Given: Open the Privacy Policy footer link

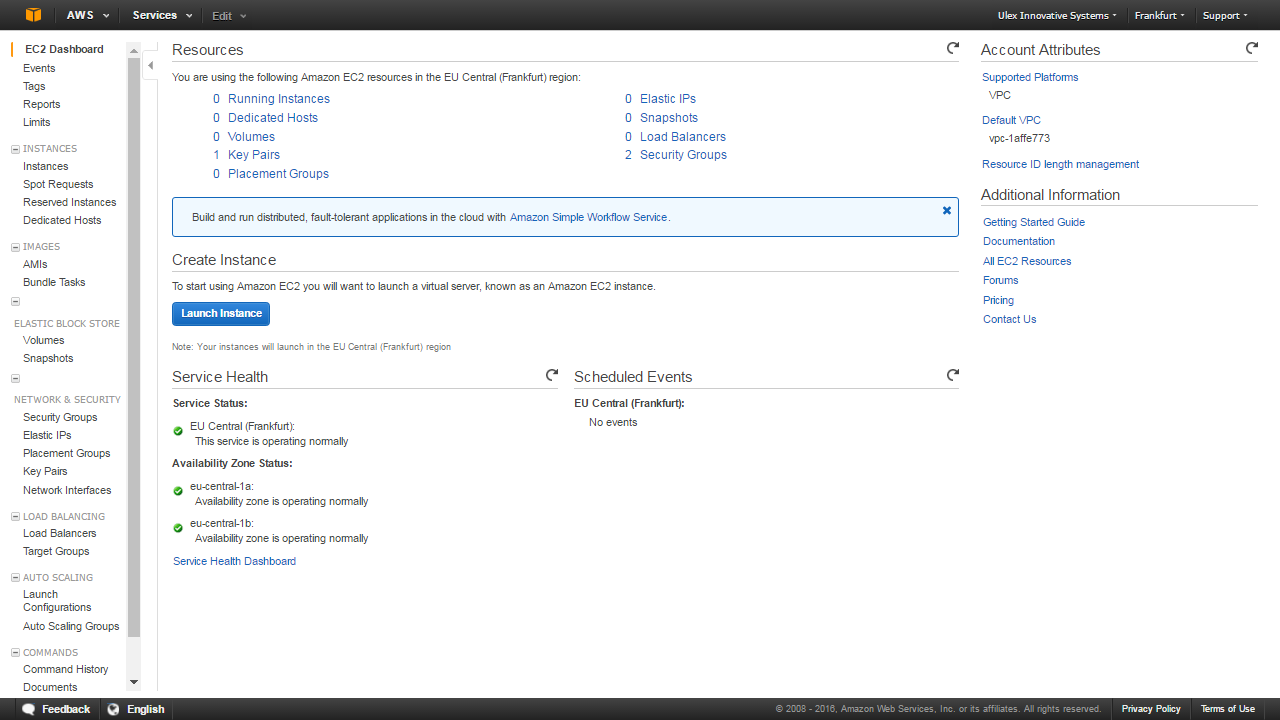Looking at the screenshot, I should click(1151, 709).
